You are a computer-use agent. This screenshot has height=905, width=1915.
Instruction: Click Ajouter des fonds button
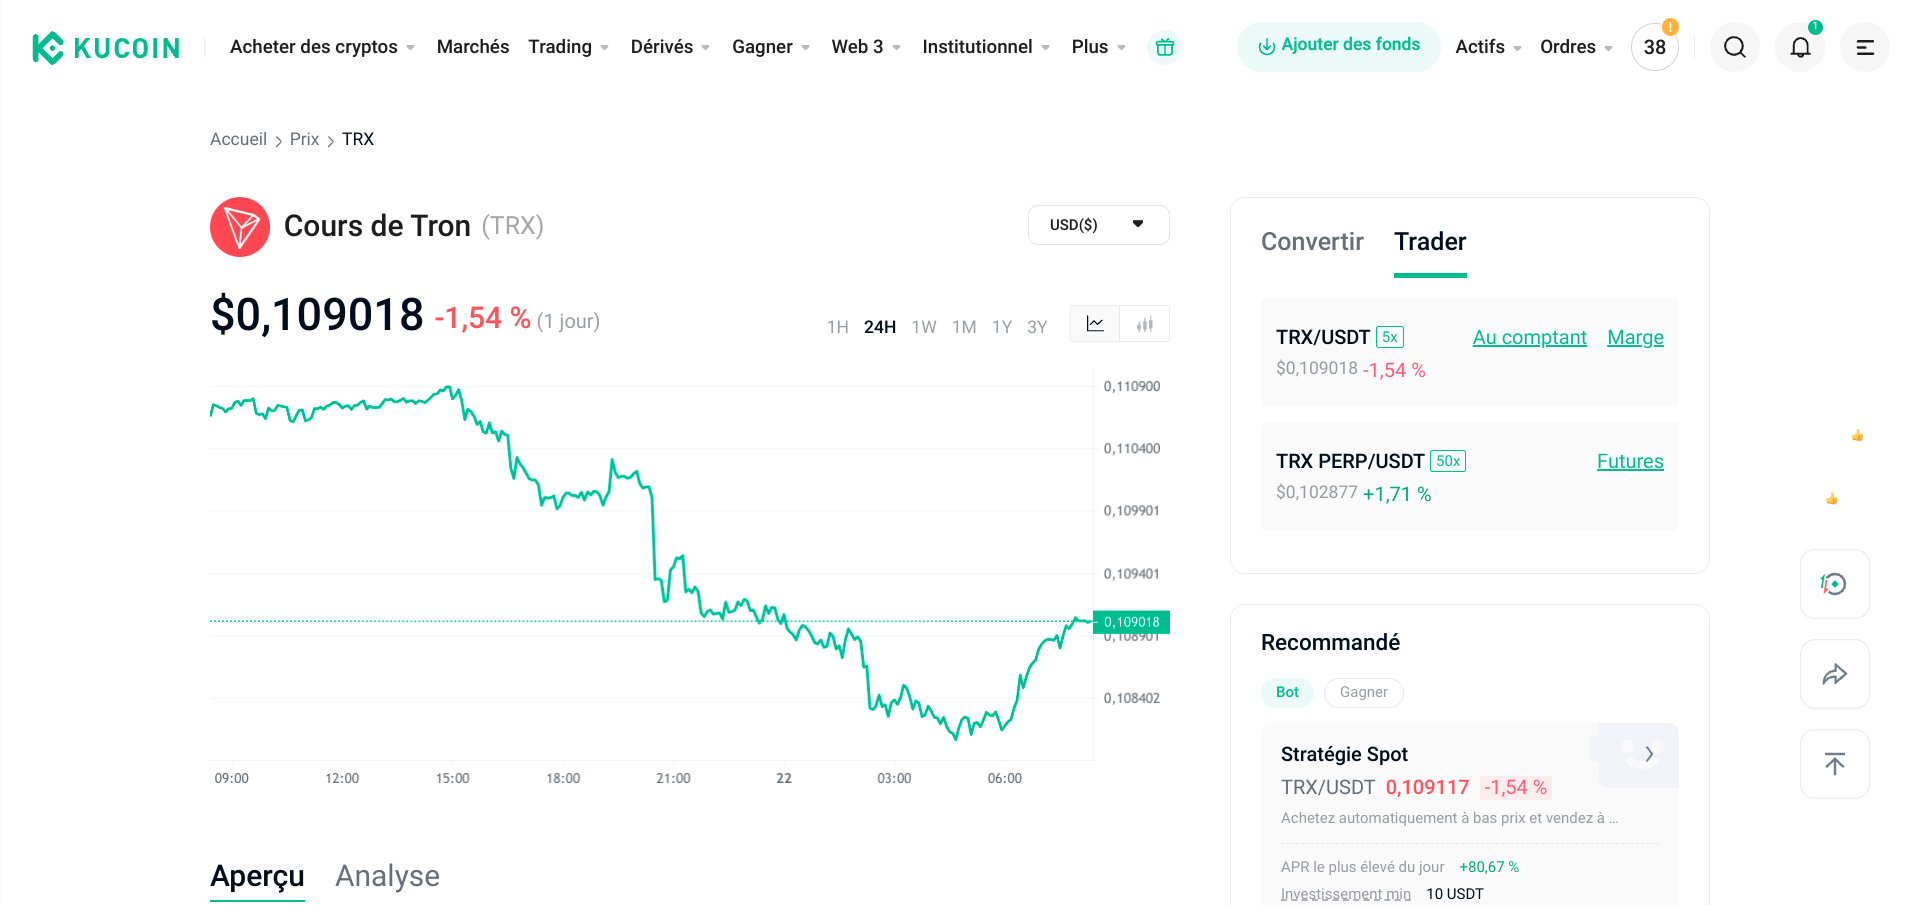point(1339,46)
